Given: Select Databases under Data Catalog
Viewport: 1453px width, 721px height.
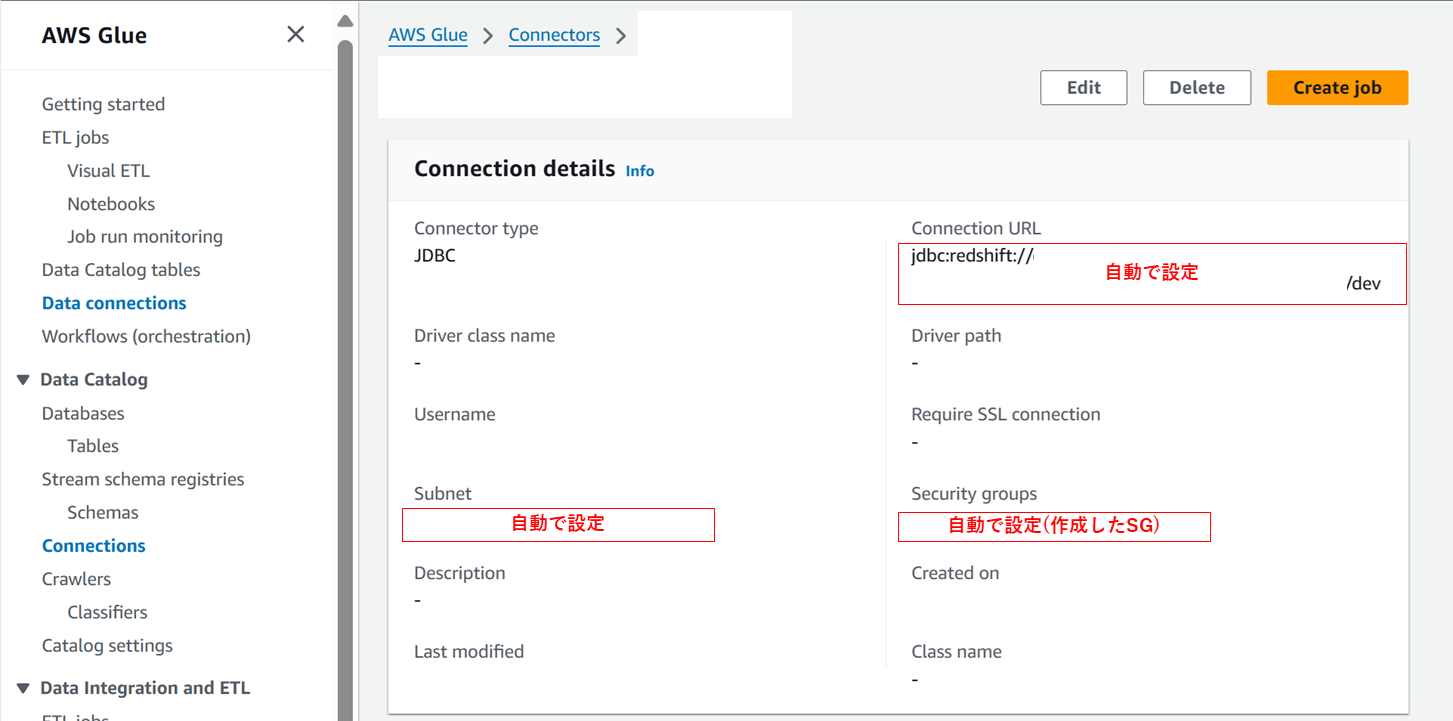Looking at the screenshot, I should [83, 412].
